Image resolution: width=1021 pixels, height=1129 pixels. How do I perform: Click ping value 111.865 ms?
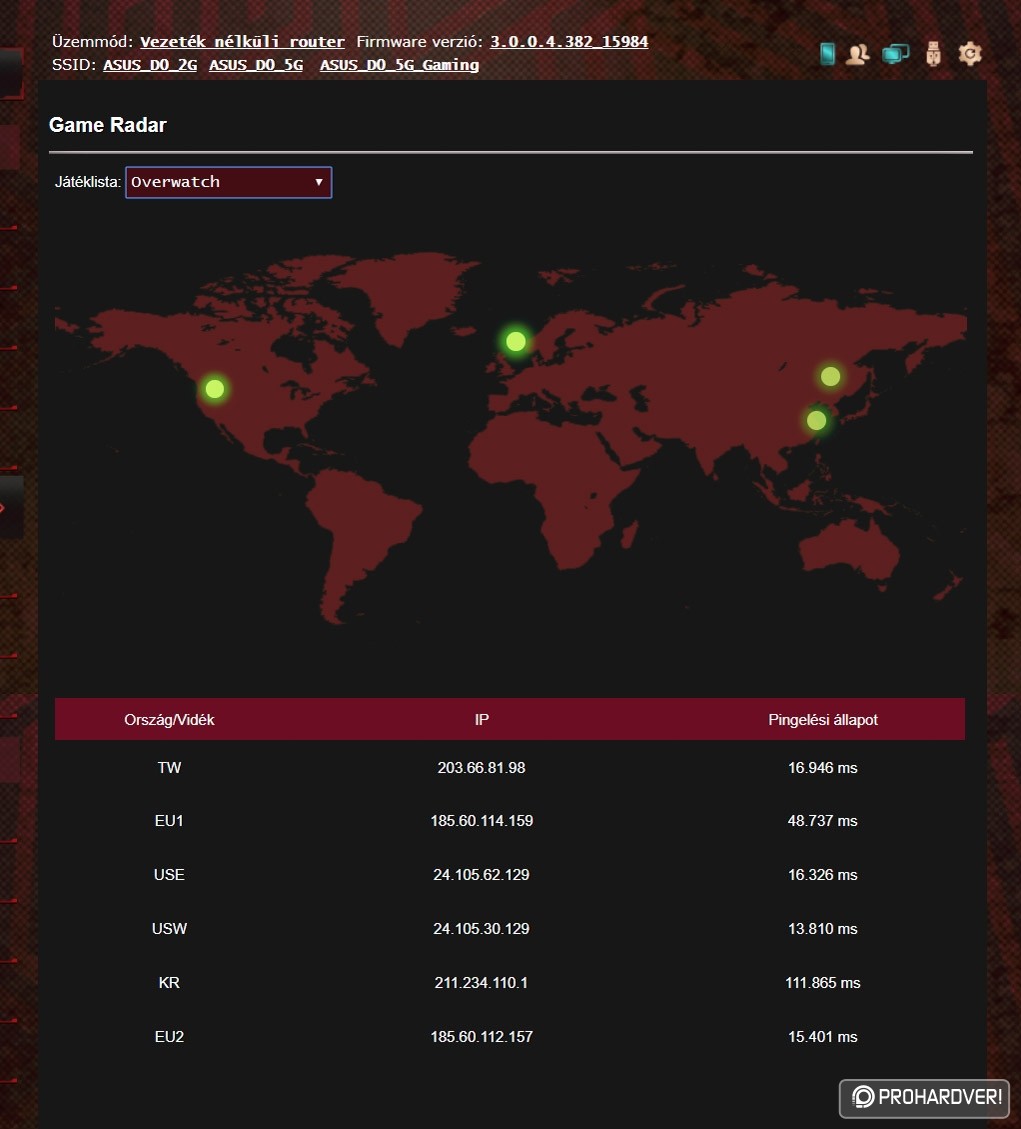823,983
